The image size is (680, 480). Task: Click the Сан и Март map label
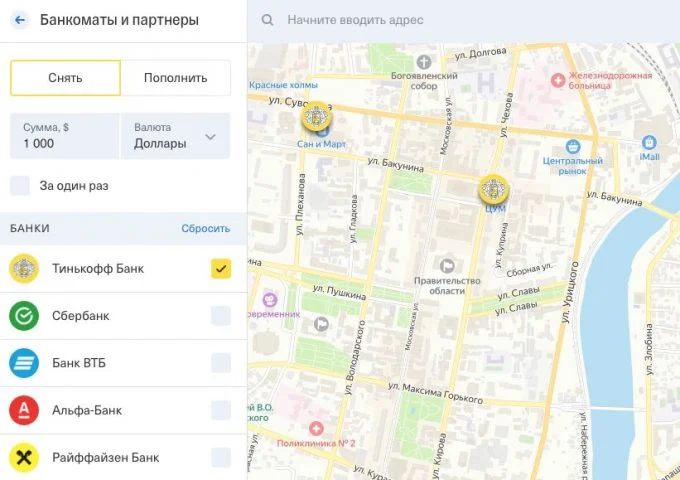coord(321,144)
